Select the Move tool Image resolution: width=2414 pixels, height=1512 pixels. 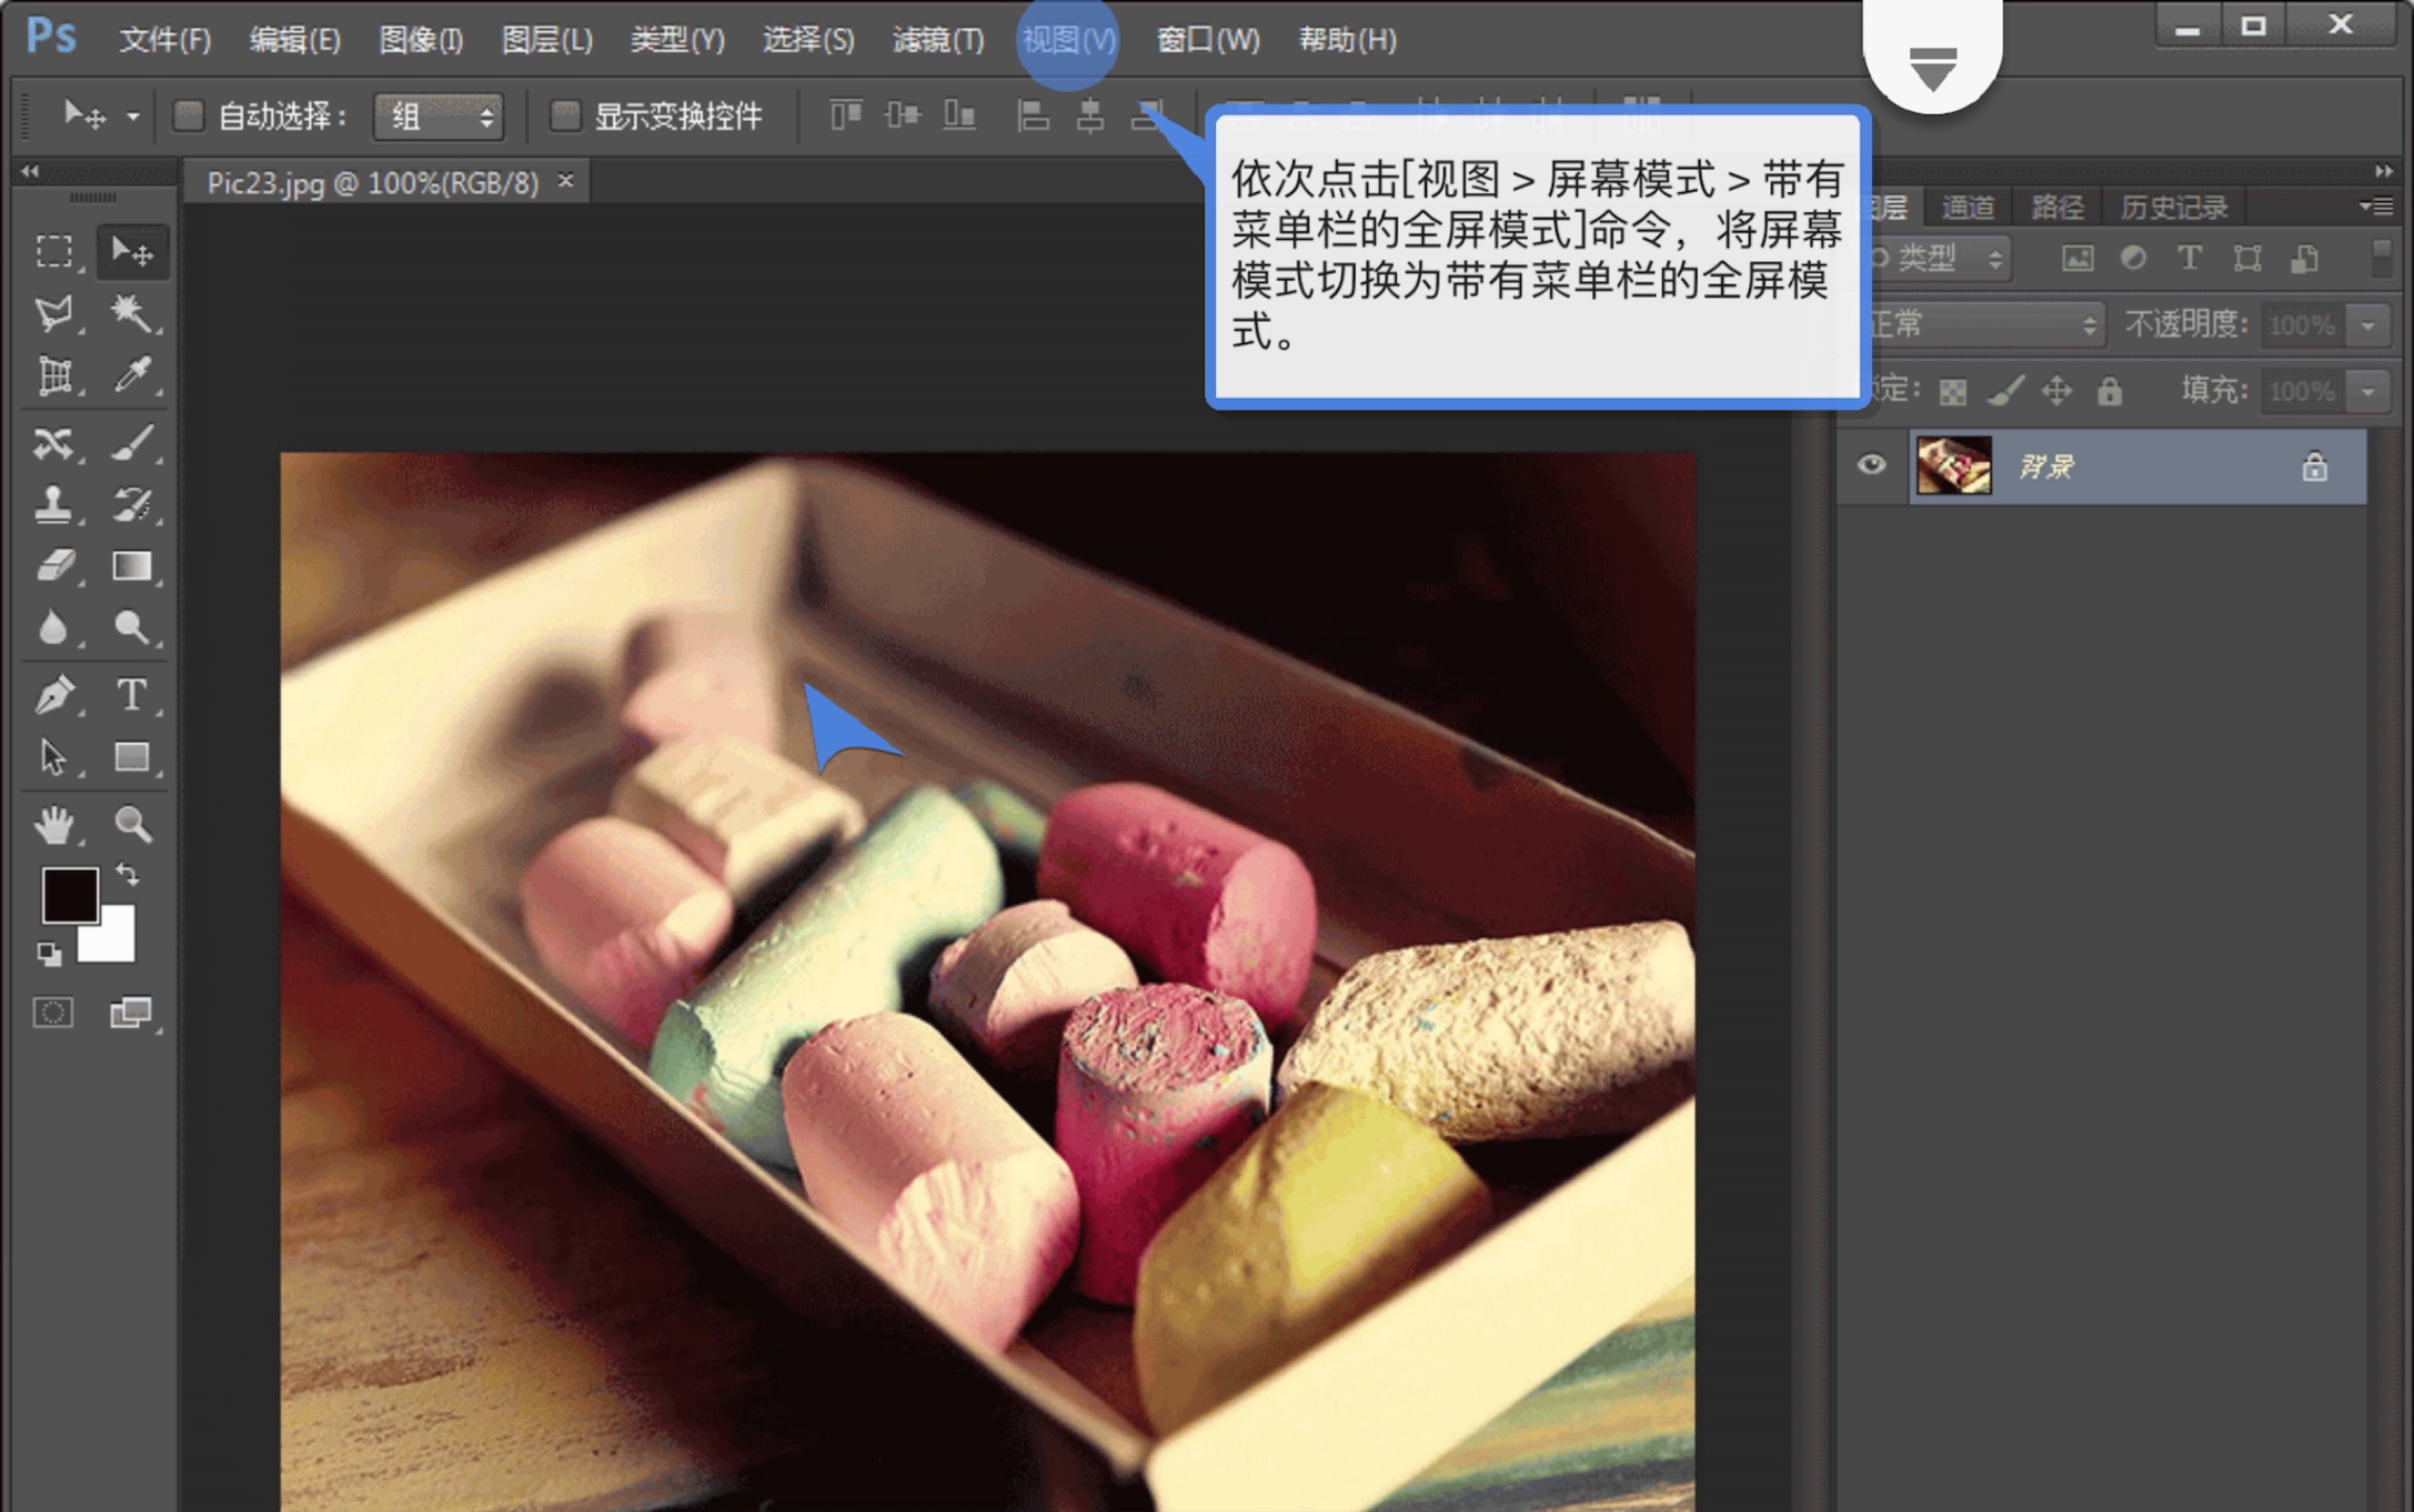[x=133, y=252]
